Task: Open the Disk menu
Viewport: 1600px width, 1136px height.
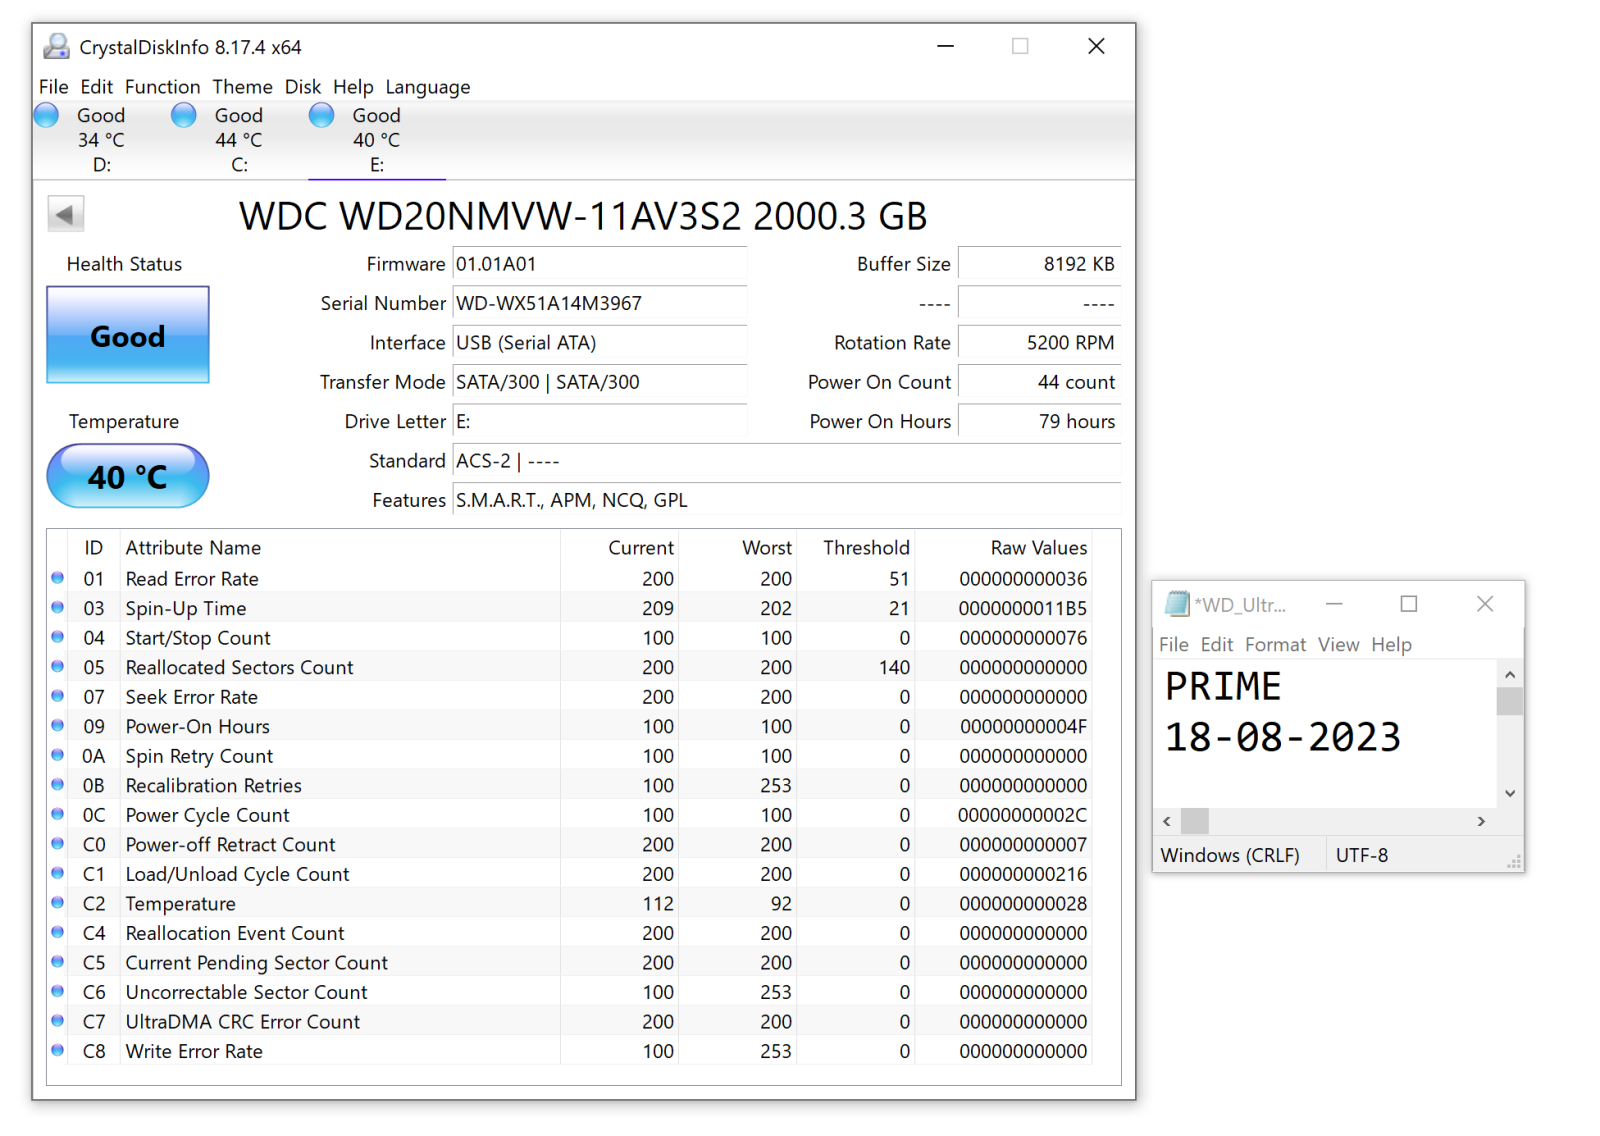Action: [303, 87]
